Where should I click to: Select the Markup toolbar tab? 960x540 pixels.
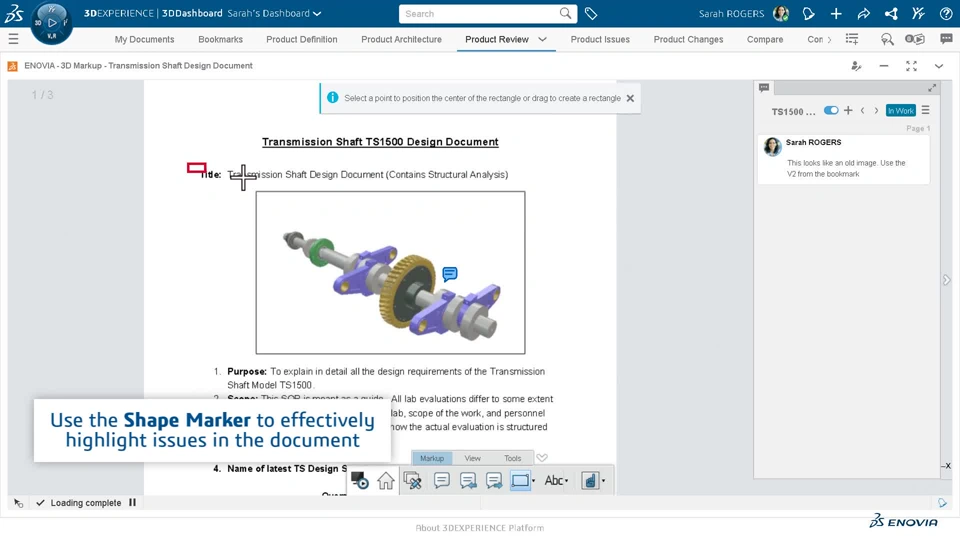pyautogui.click(x=432, y=458)
